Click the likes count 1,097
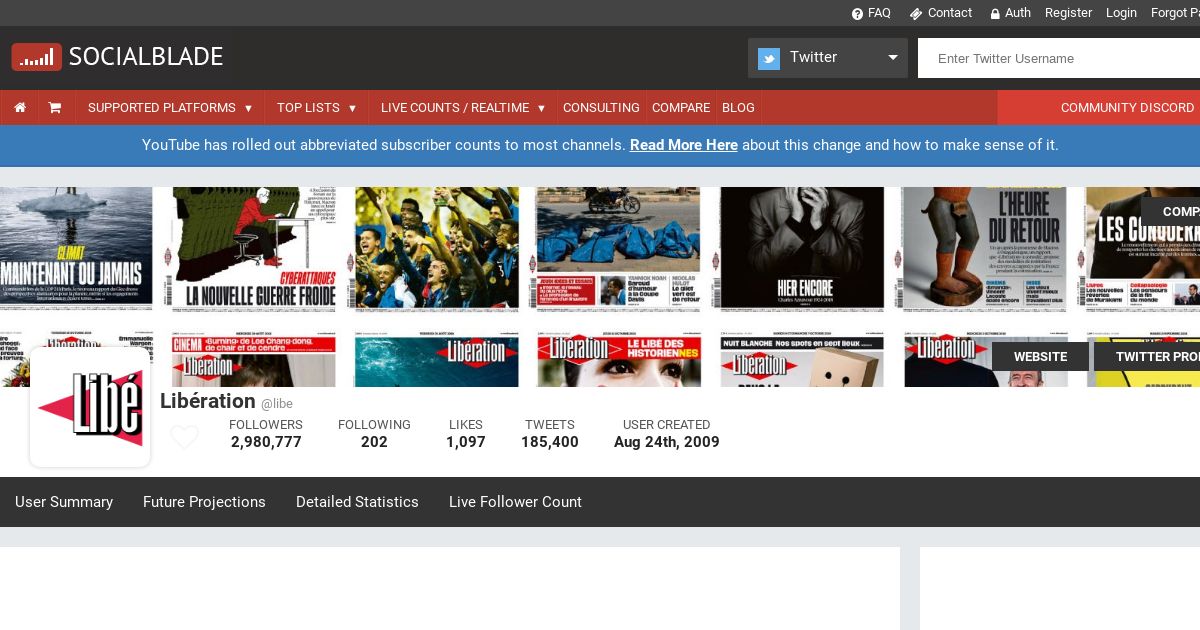 [466, 442]
